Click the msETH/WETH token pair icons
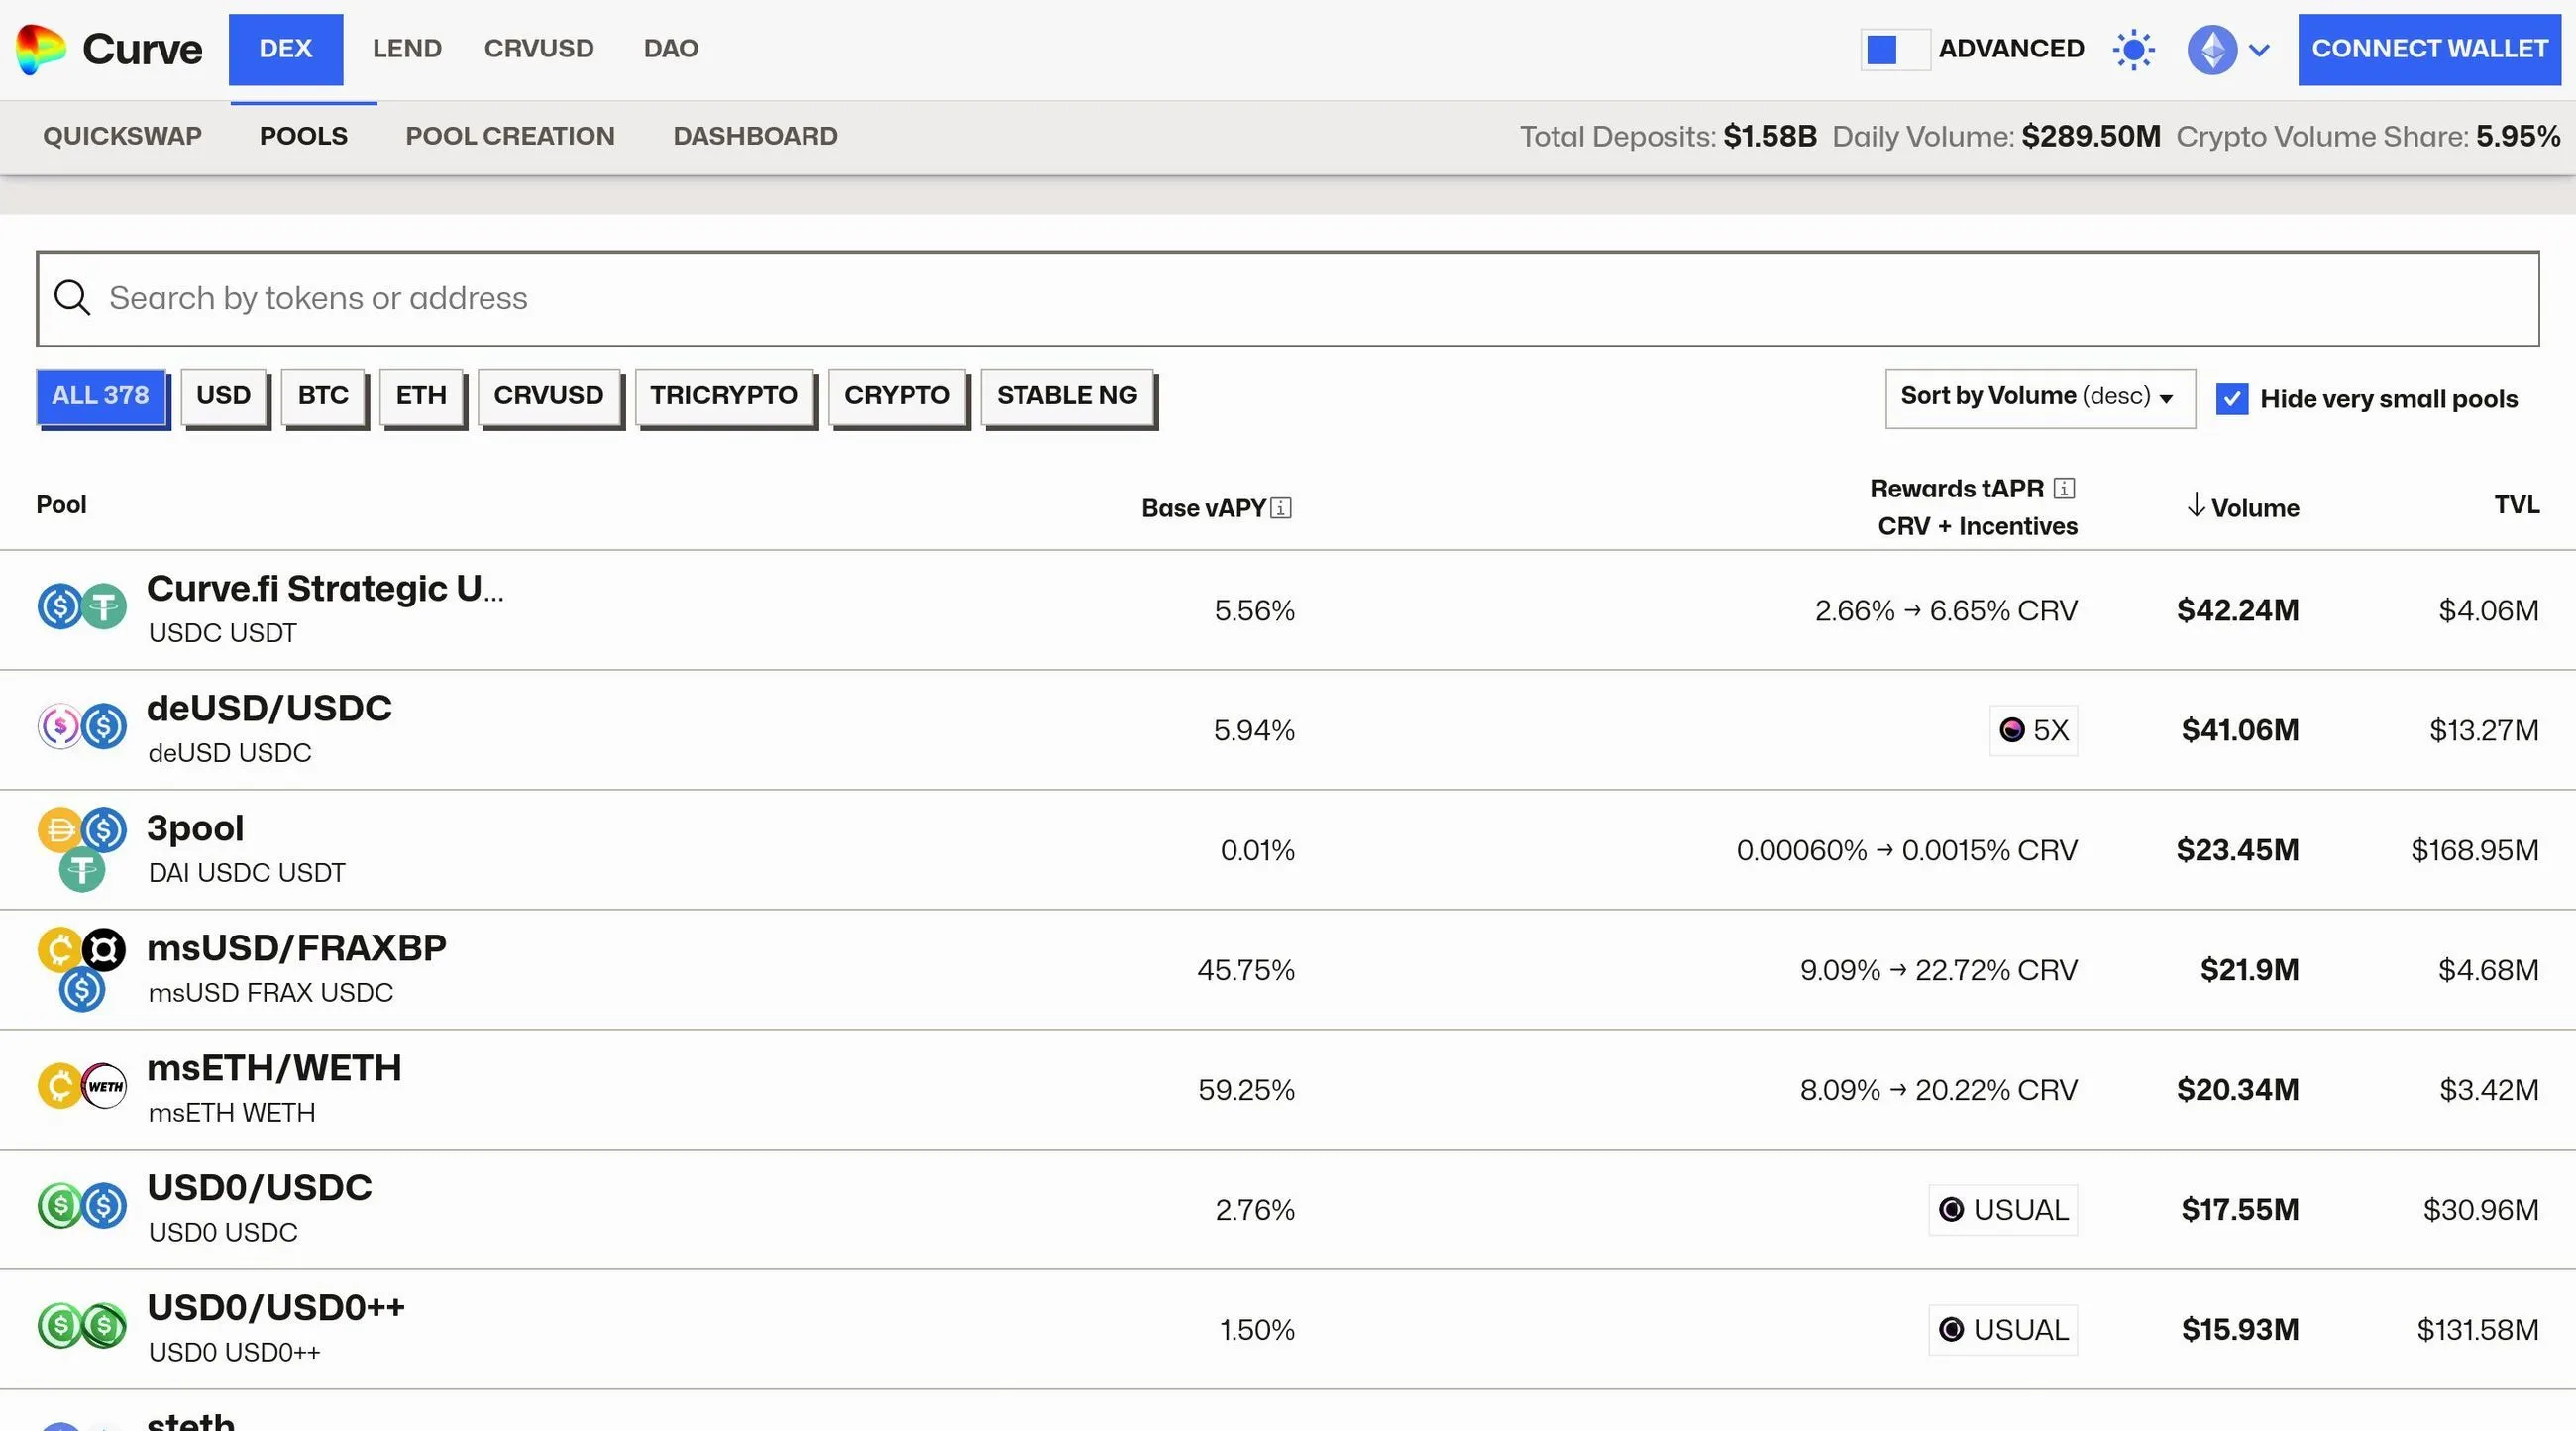Image resolution: width=2576 pixels, height=1431 pixels. tap(82, 1087)
